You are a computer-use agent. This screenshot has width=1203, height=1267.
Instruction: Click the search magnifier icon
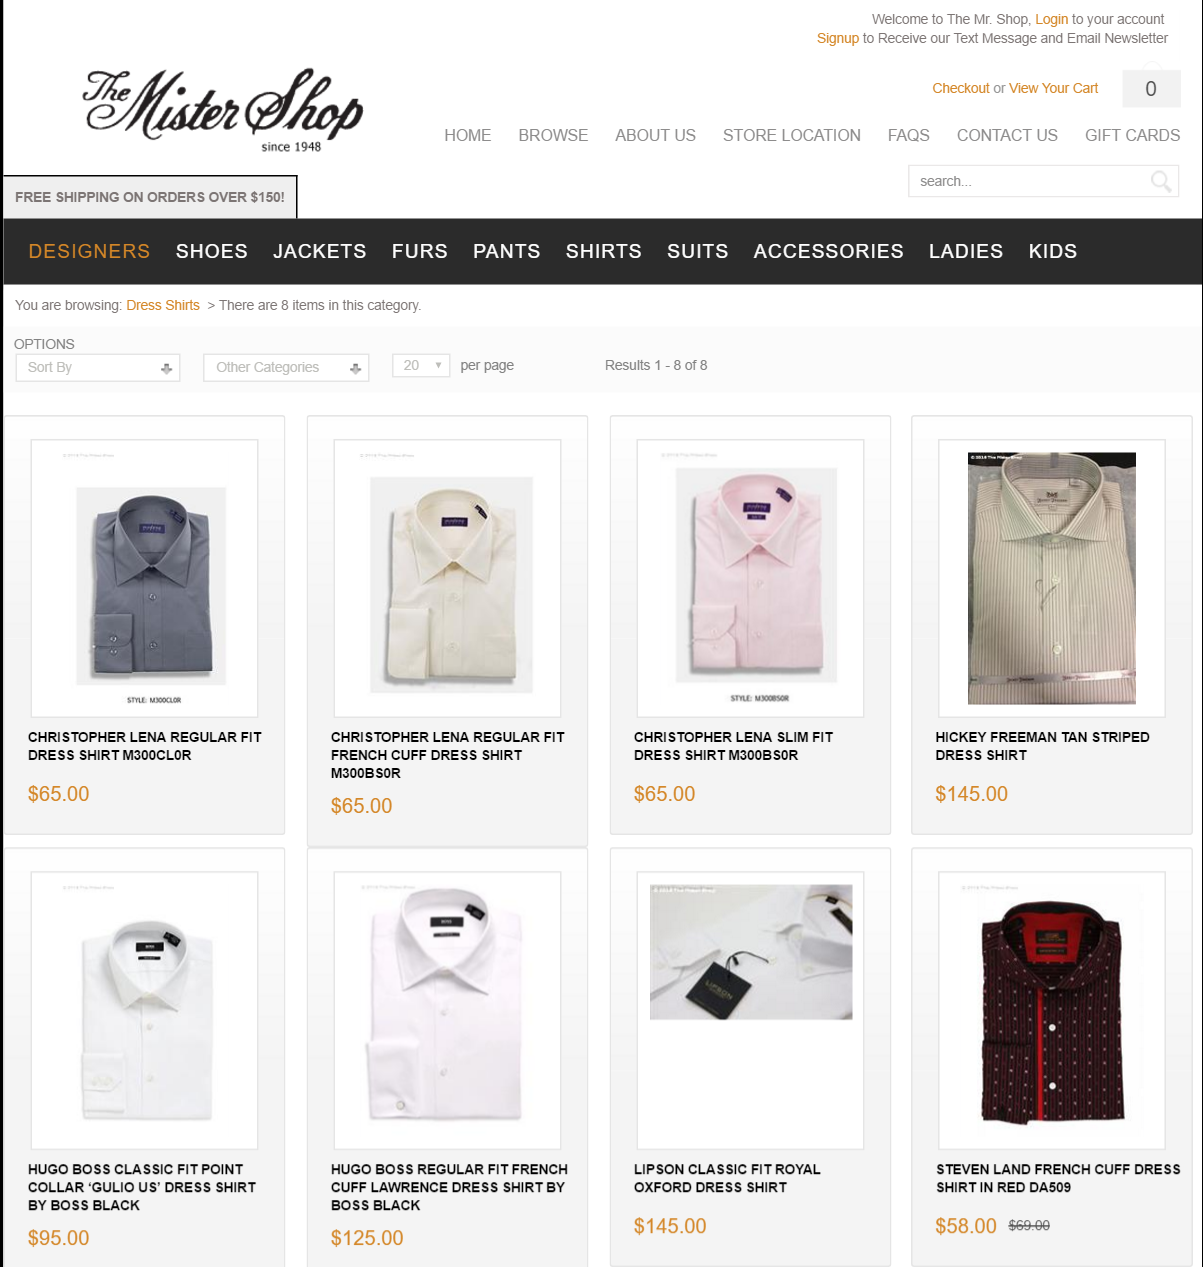1160,181
